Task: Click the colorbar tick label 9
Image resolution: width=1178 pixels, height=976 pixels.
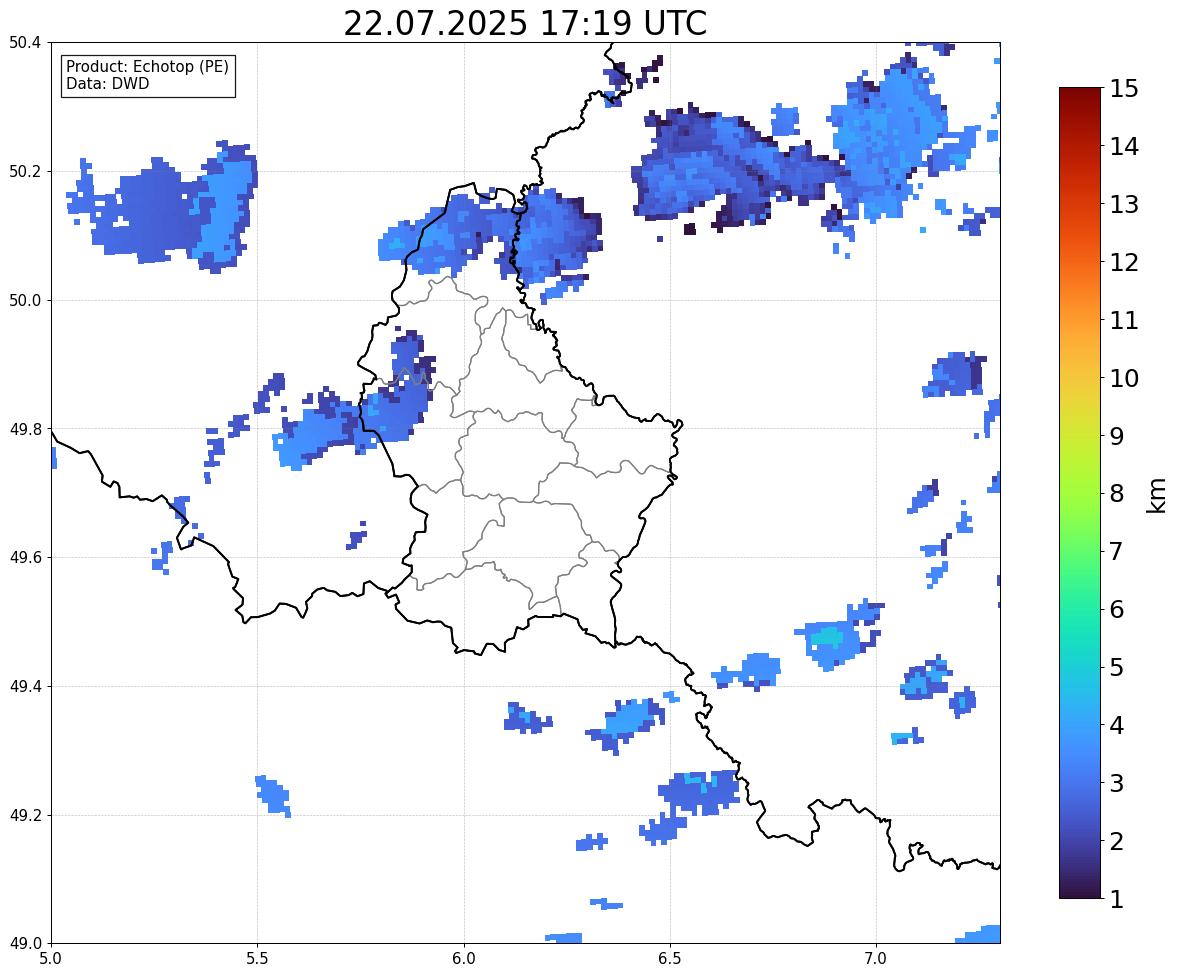Action: click(x=1116, y=436)
